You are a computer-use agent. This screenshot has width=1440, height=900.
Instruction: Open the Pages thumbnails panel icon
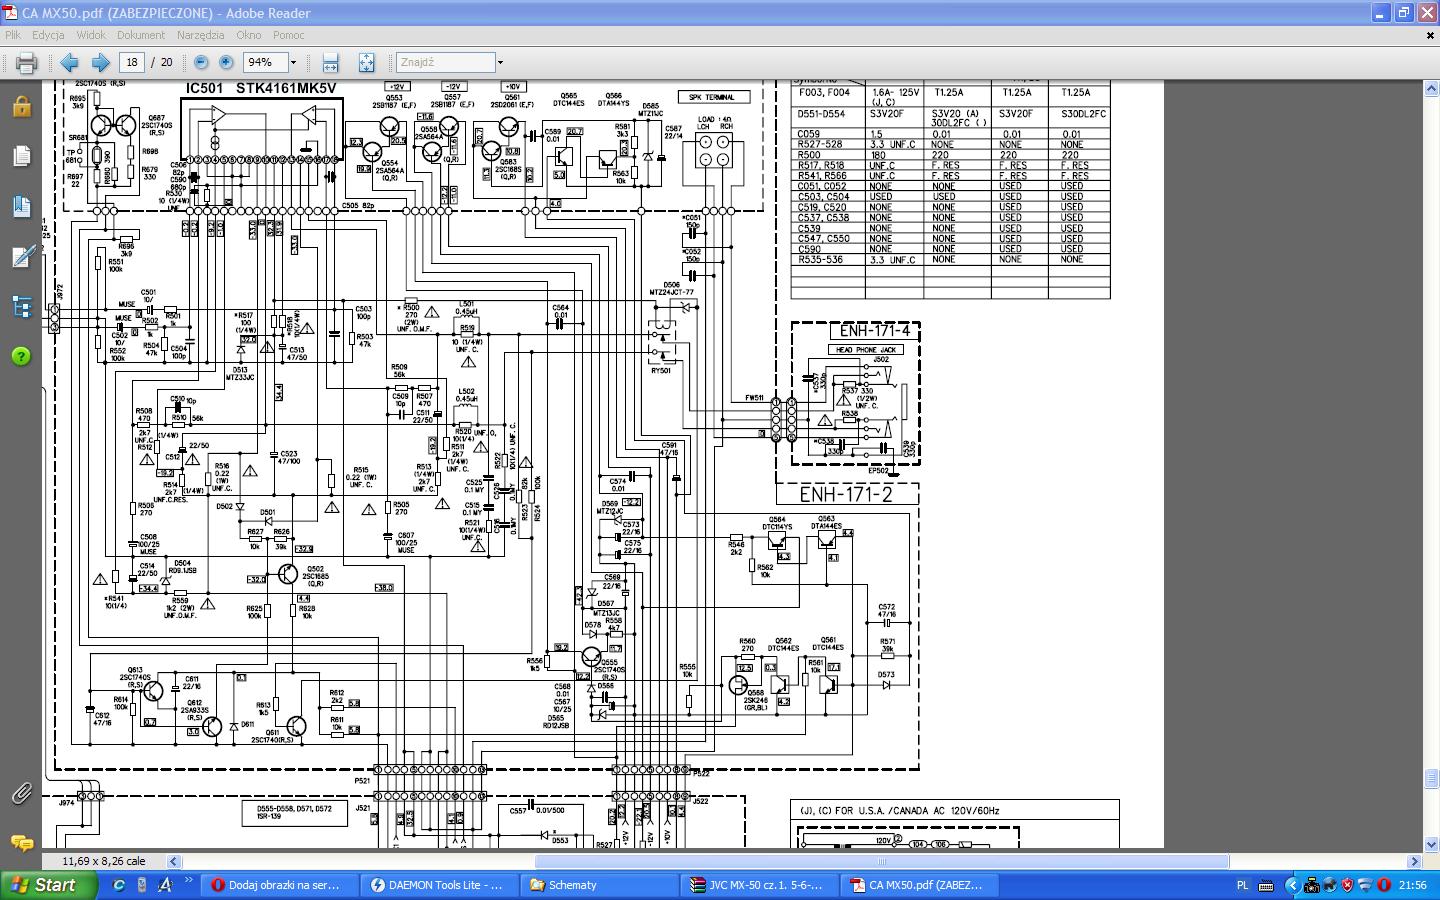(21, 156)
